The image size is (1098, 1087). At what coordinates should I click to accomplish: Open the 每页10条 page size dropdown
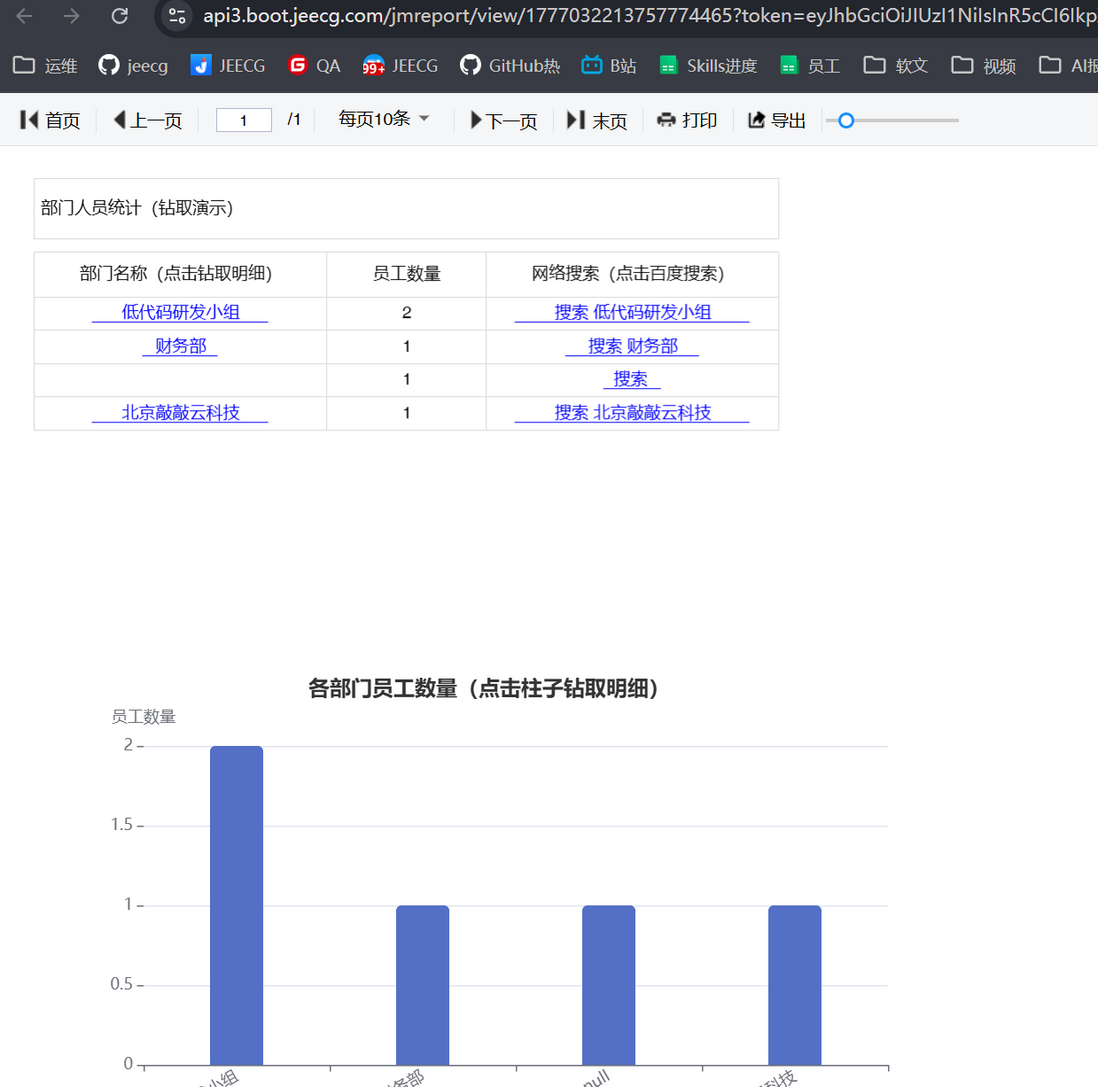click(x=381, y=119)
